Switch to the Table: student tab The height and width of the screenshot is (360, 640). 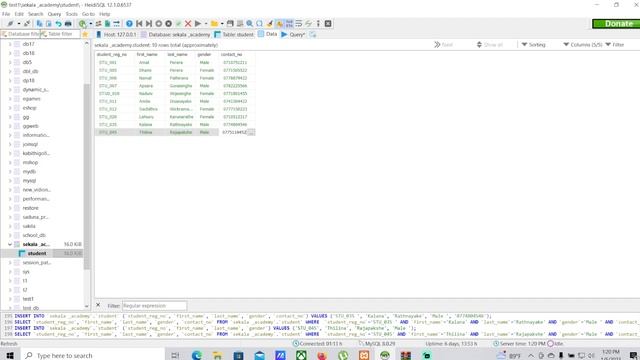[234, 34]
